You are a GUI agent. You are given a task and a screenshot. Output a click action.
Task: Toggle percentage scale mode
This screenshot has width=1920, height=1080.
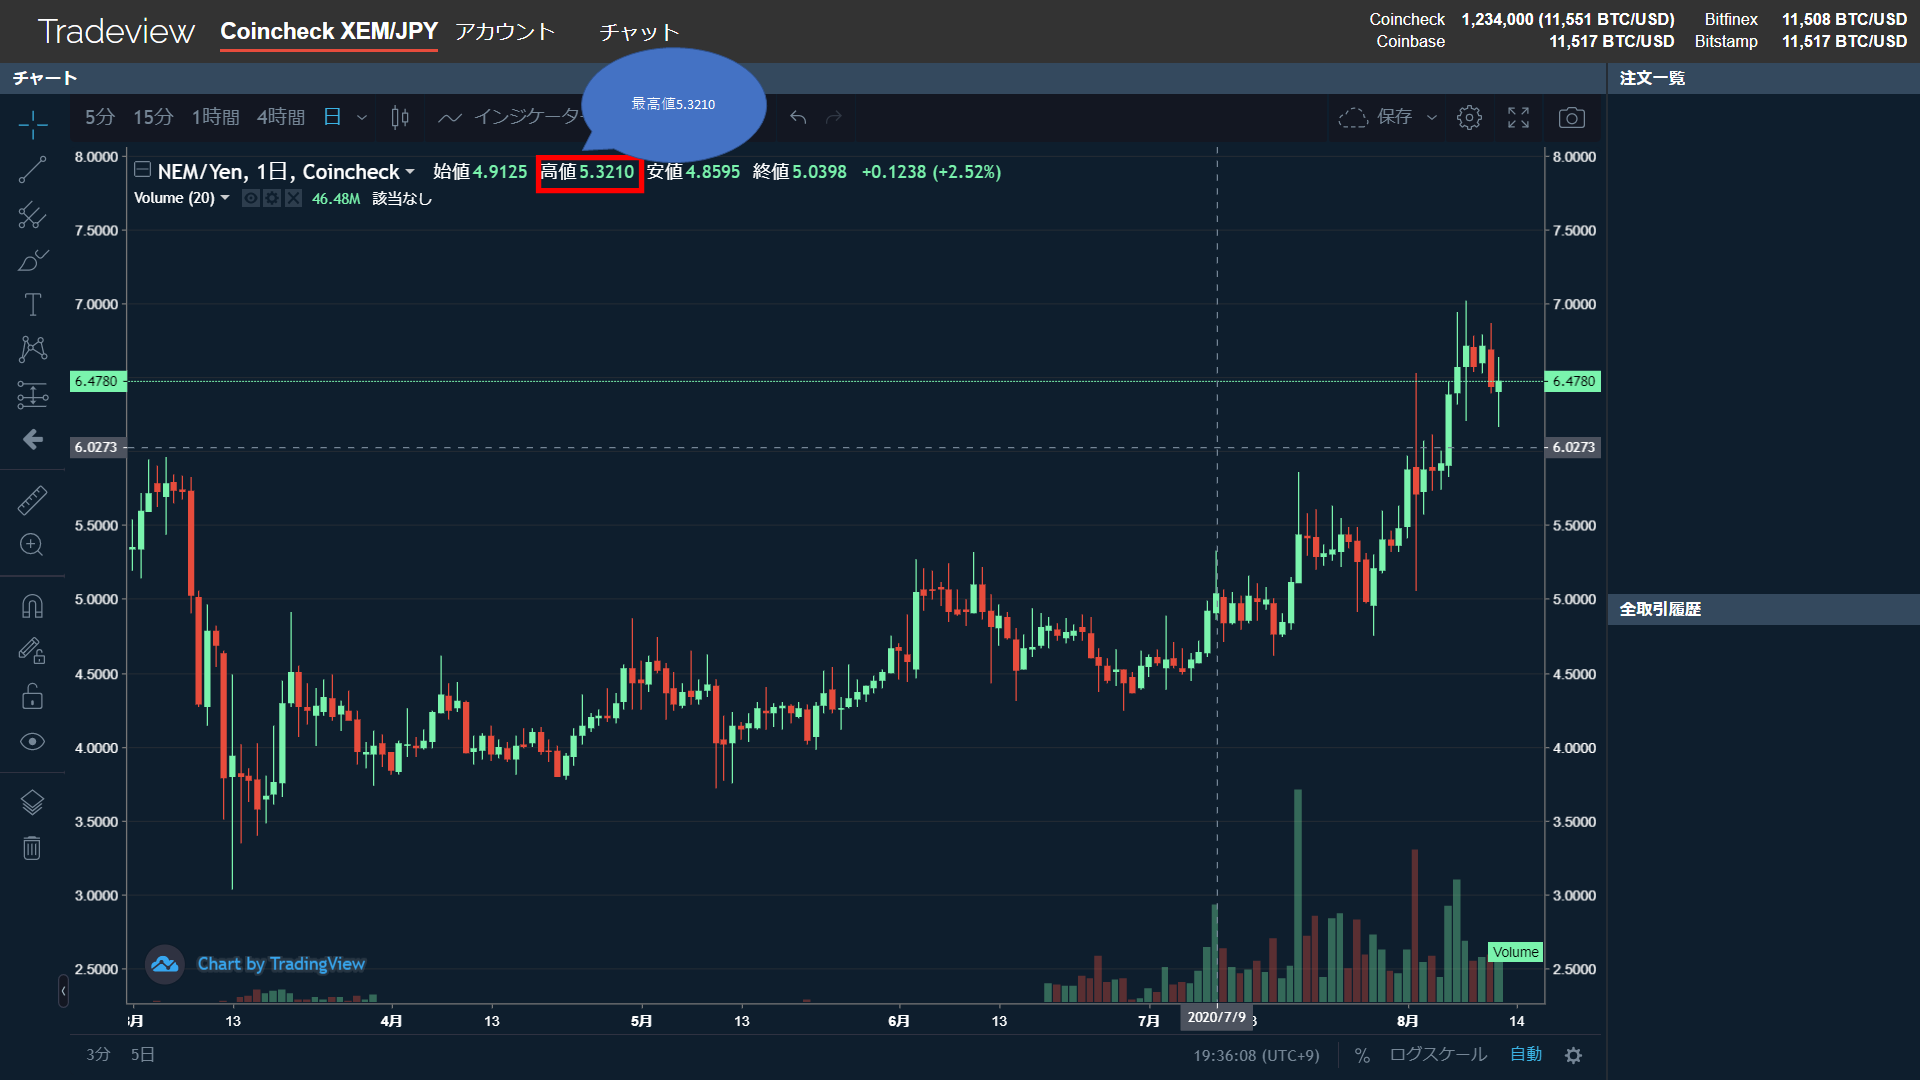click(x=1362, y=1055)
